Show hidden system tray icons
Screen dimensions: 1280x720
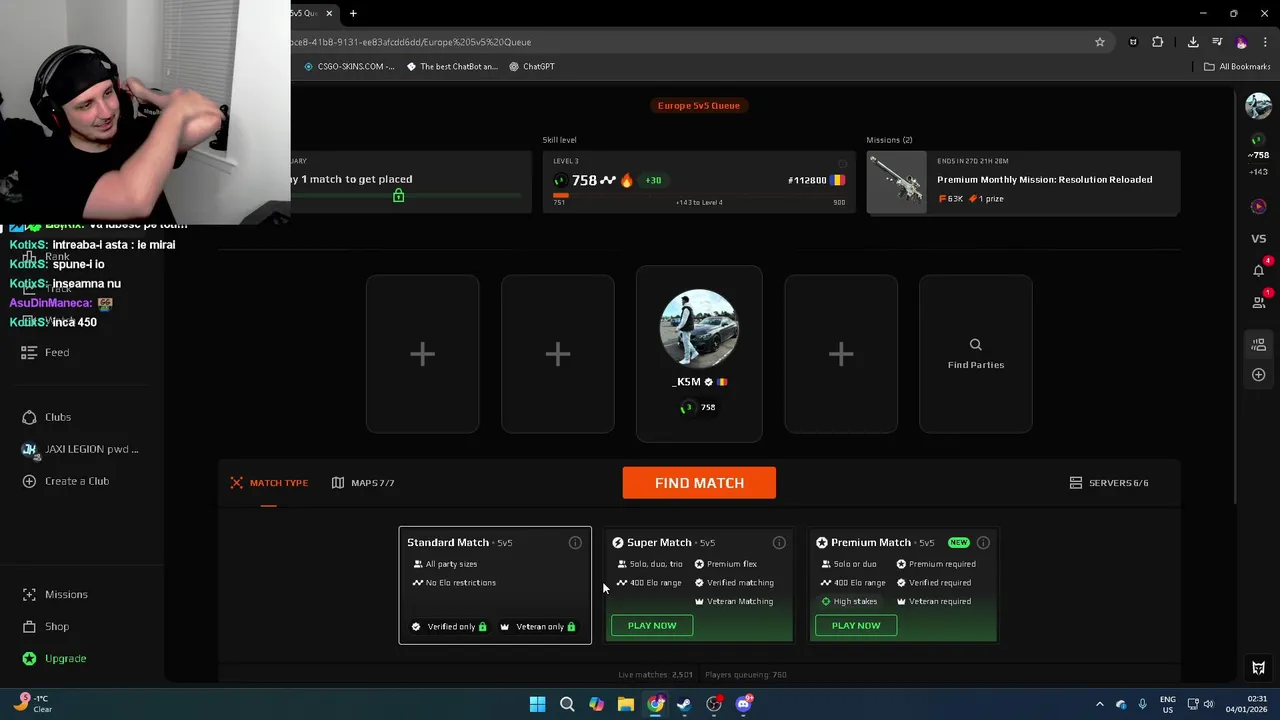tap(1099, 704)
